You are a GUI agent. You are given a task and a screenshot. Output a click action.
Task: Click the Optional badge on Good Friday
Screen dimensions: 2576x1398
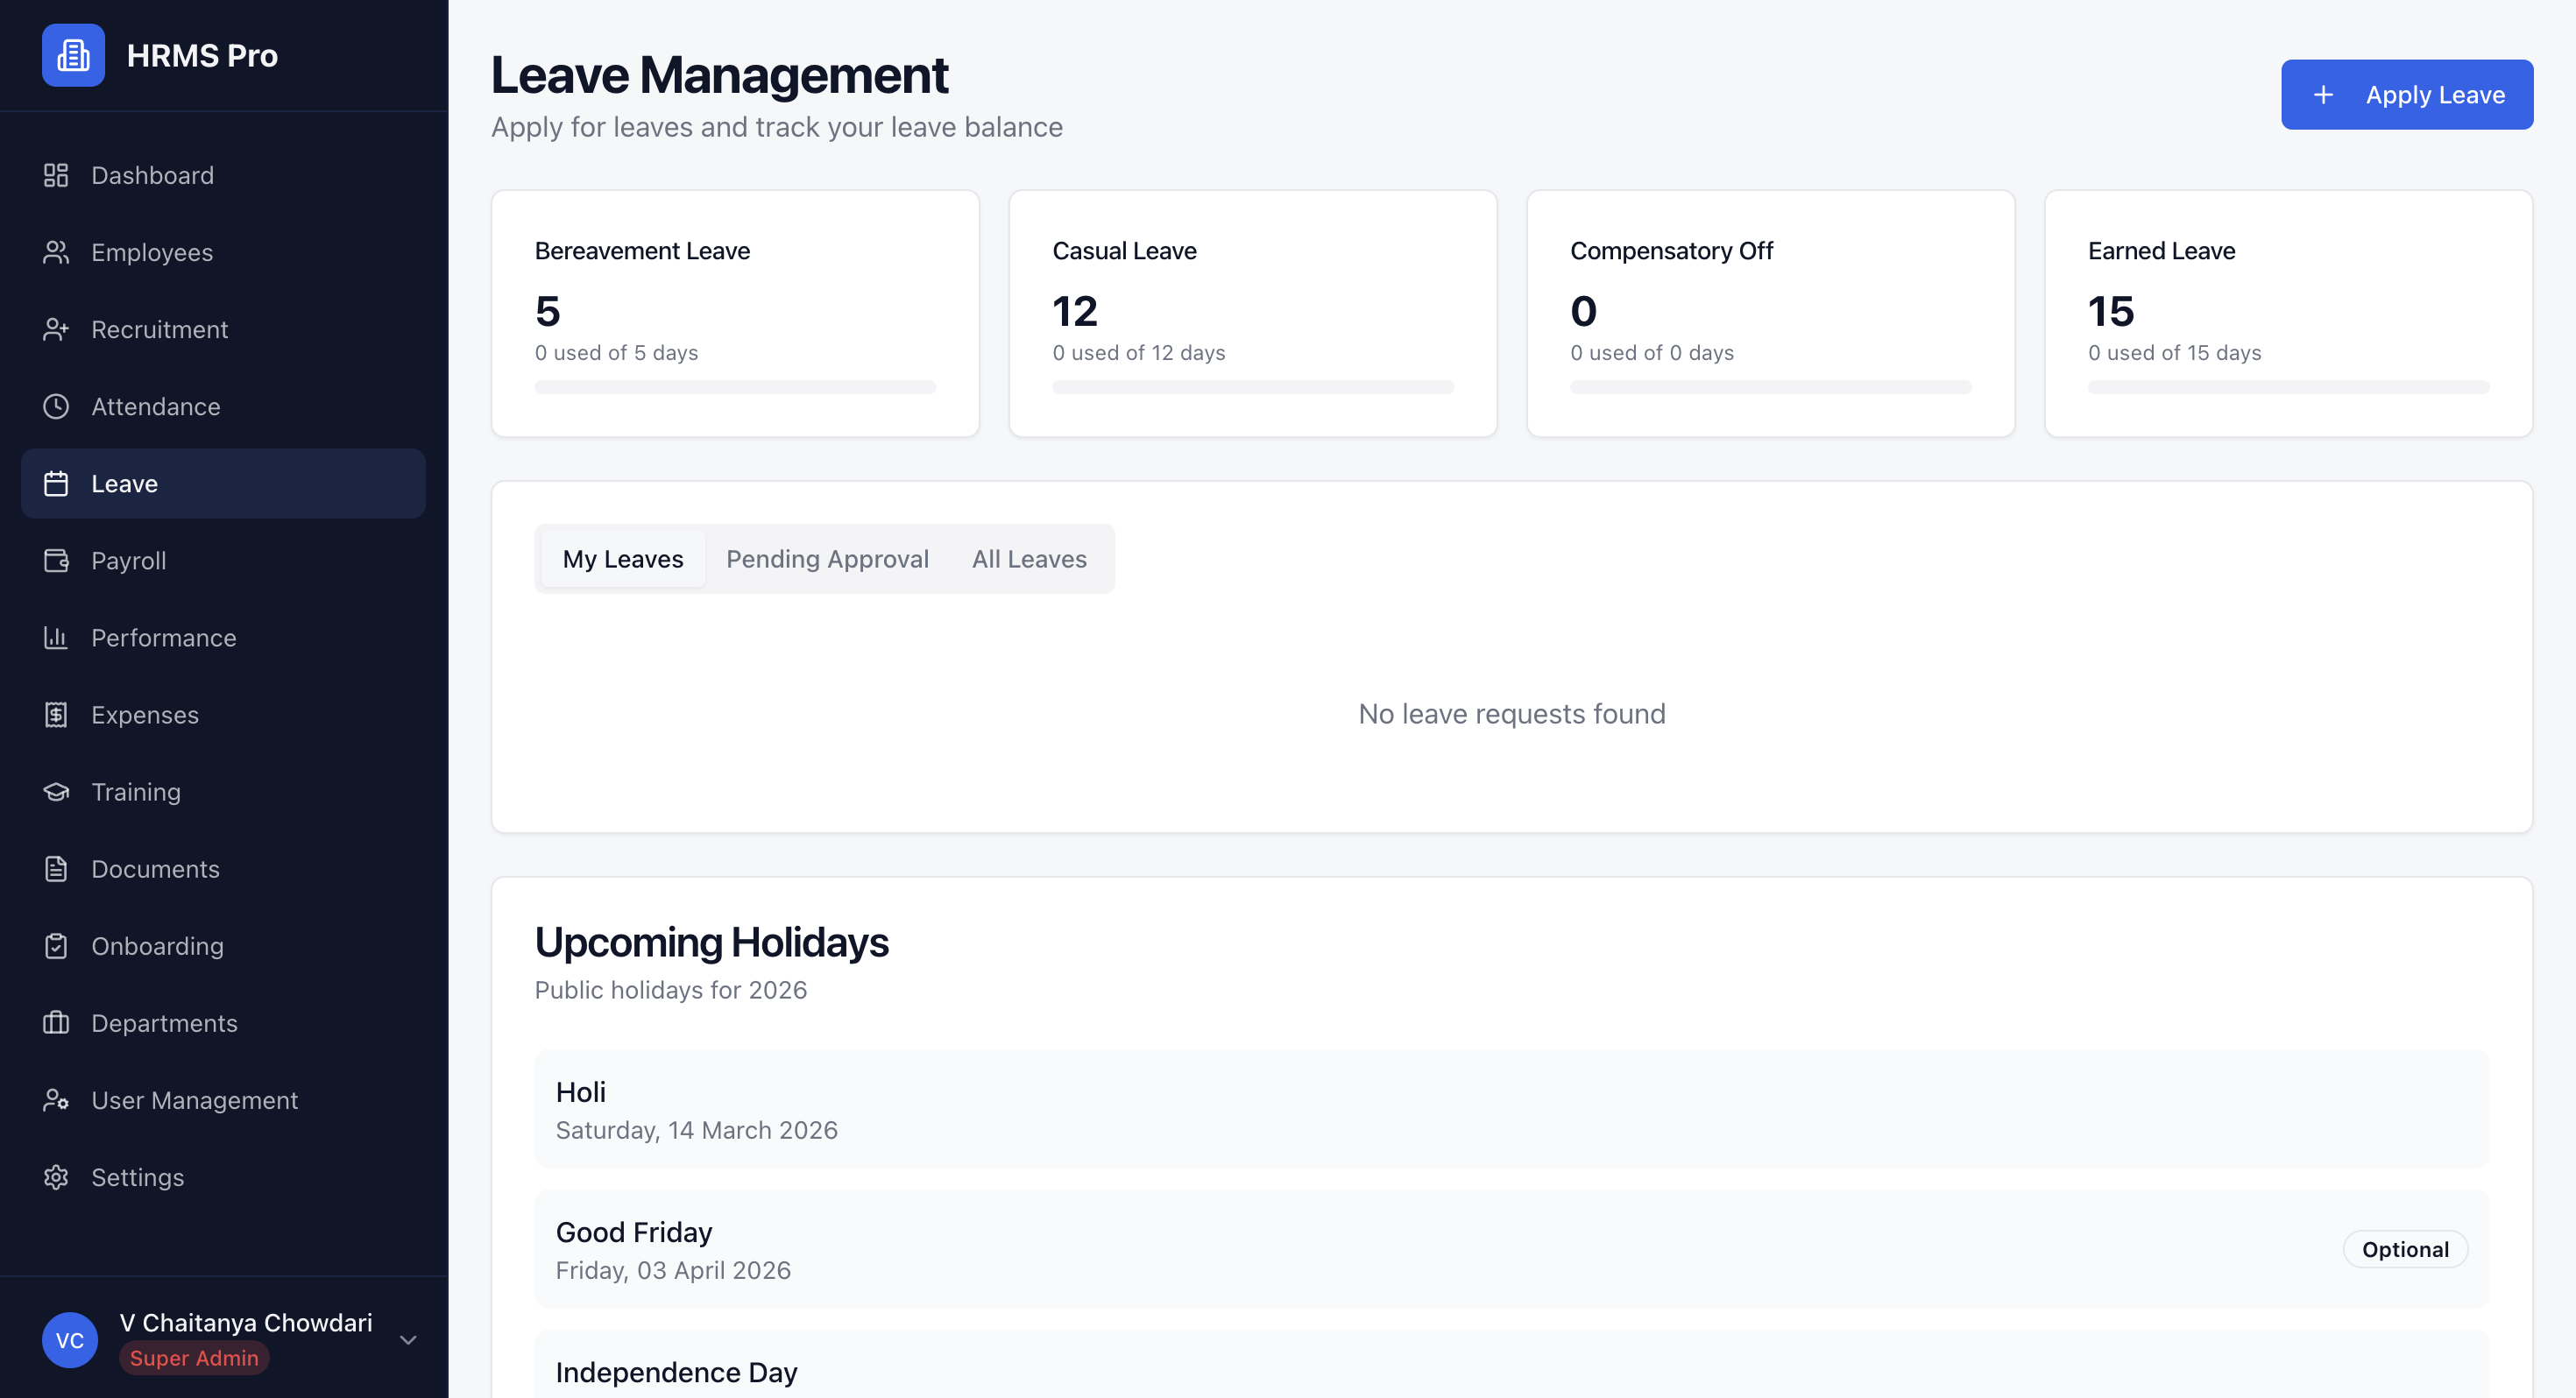2405,1249
